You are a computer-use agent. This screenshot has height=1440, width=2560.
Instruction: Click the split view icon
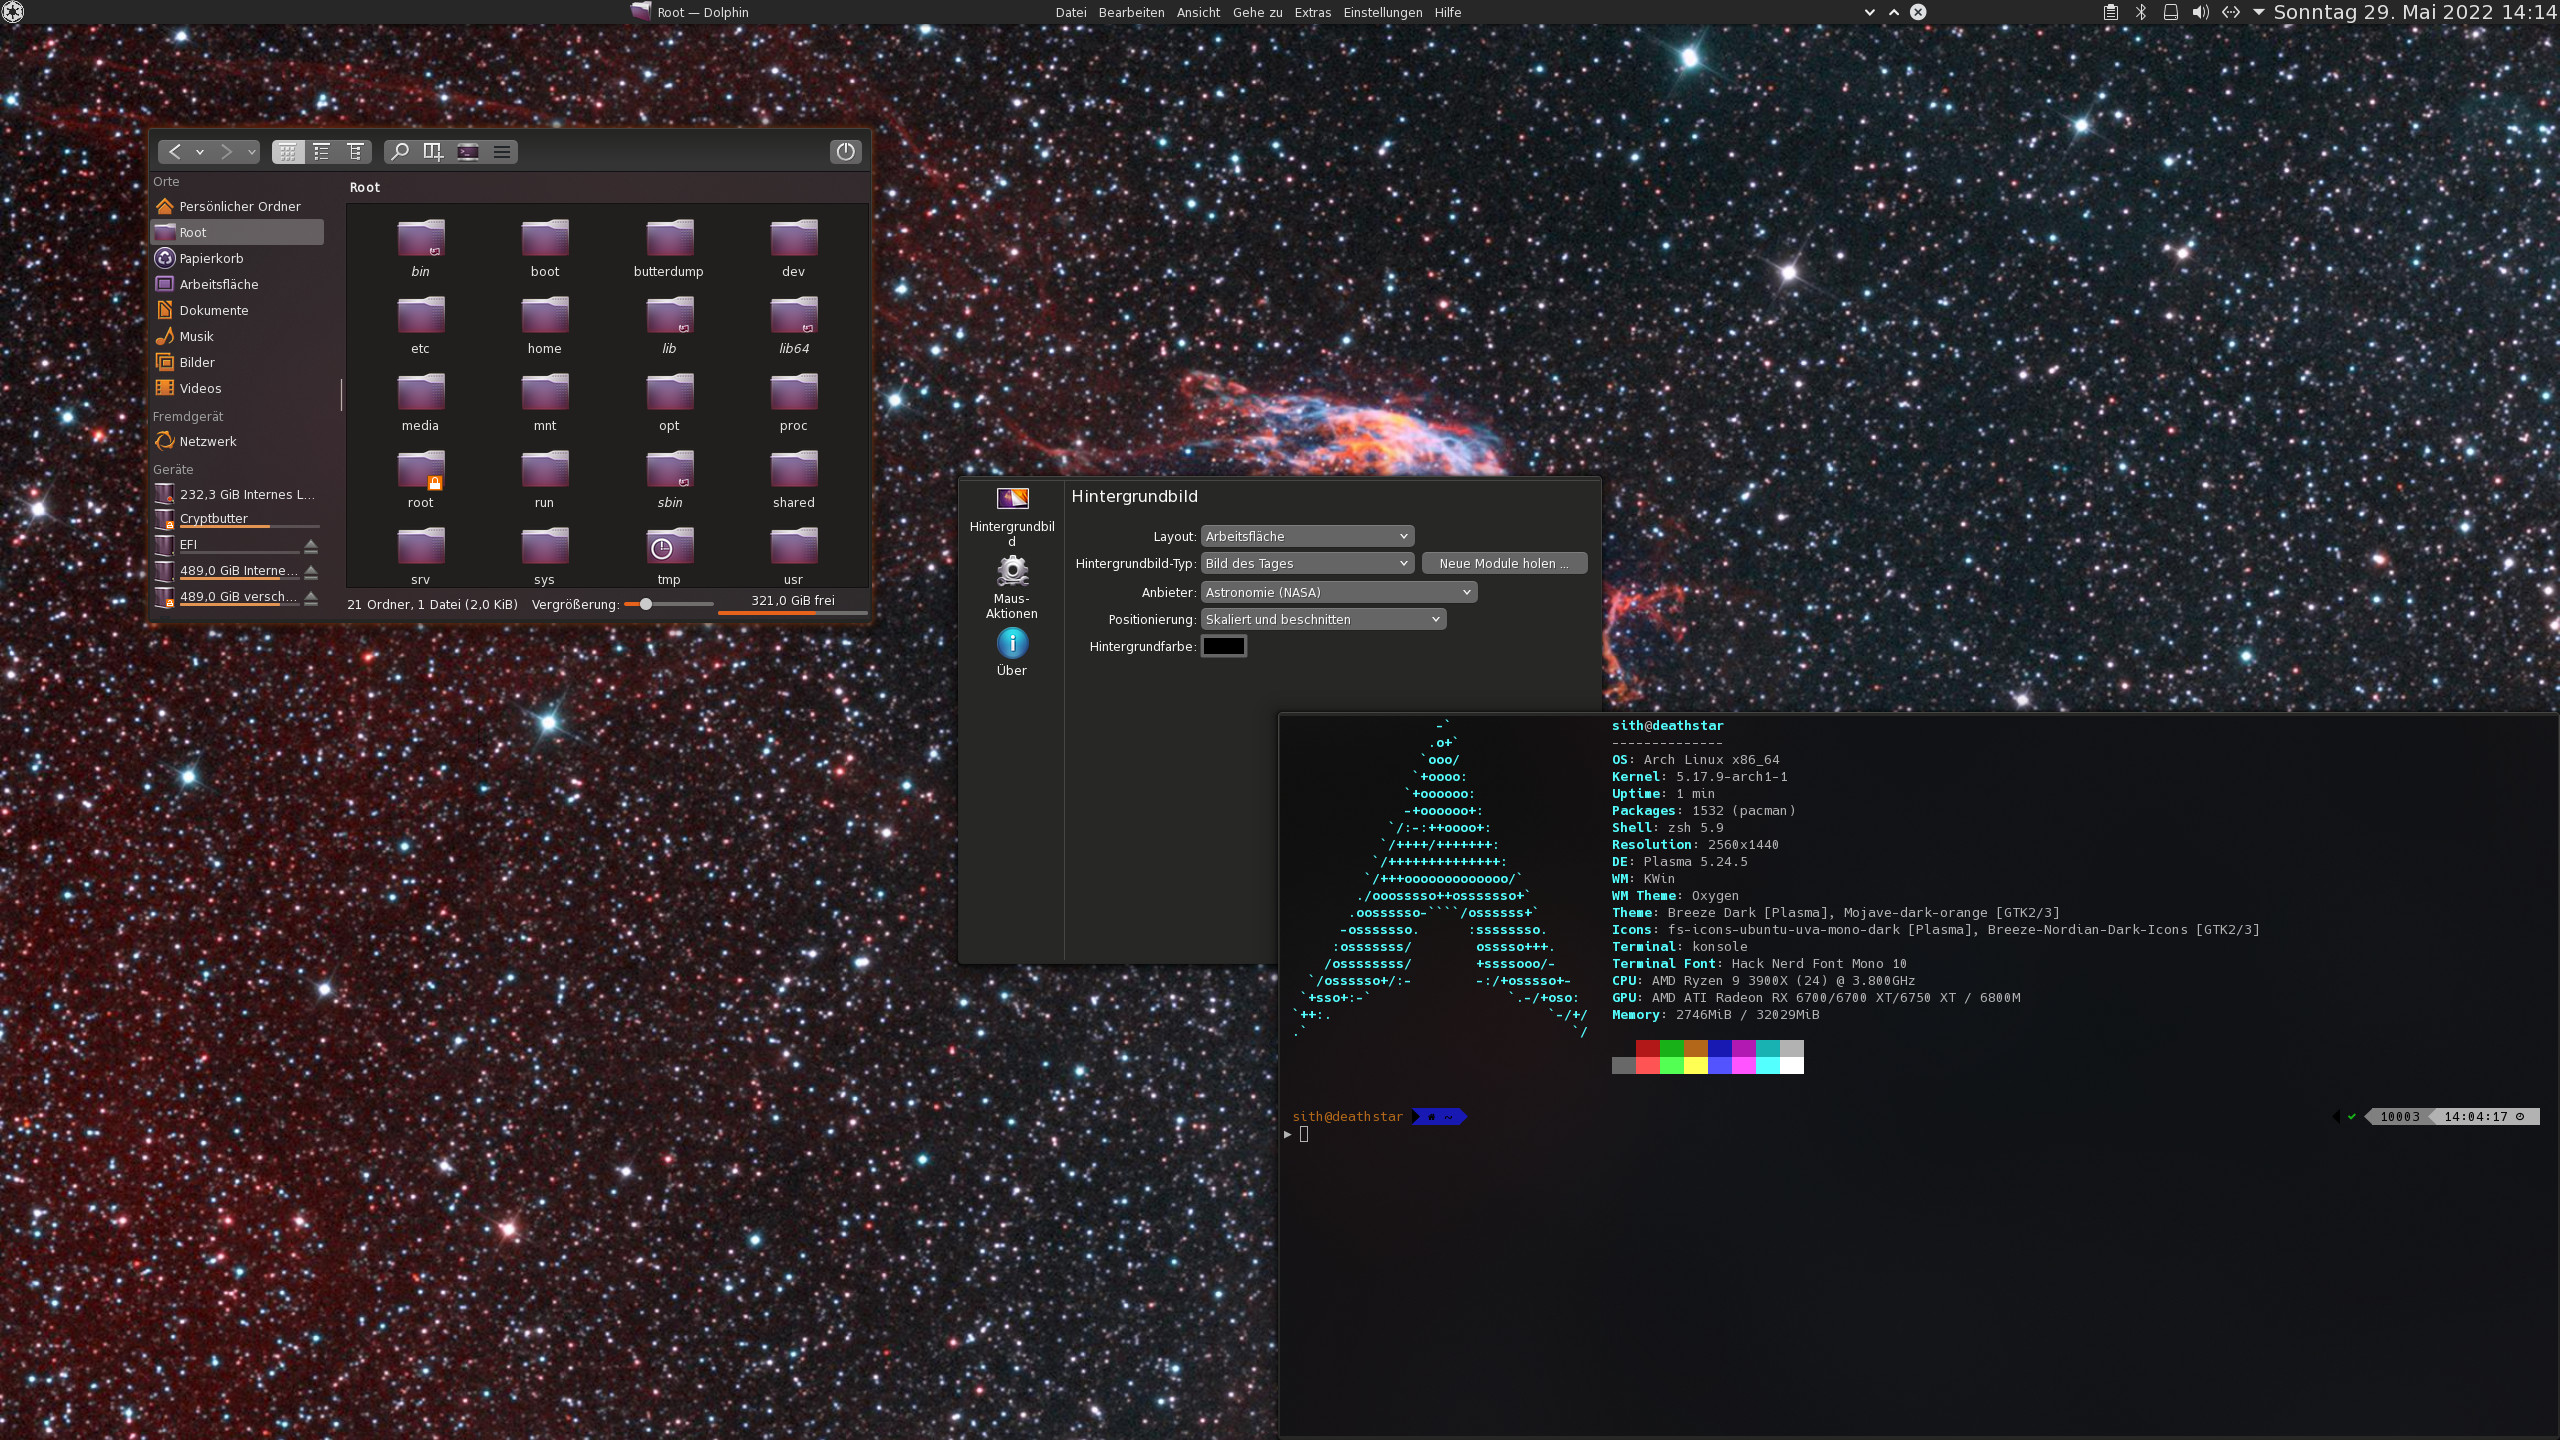click(433, 151)
